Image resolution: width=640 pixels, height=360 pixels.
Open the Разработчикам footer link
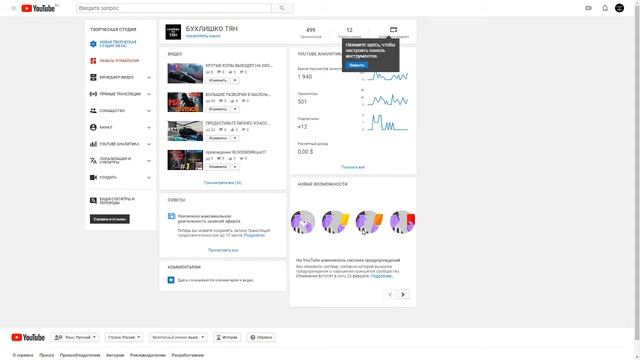pyautogui.click(x=187, y=355)
